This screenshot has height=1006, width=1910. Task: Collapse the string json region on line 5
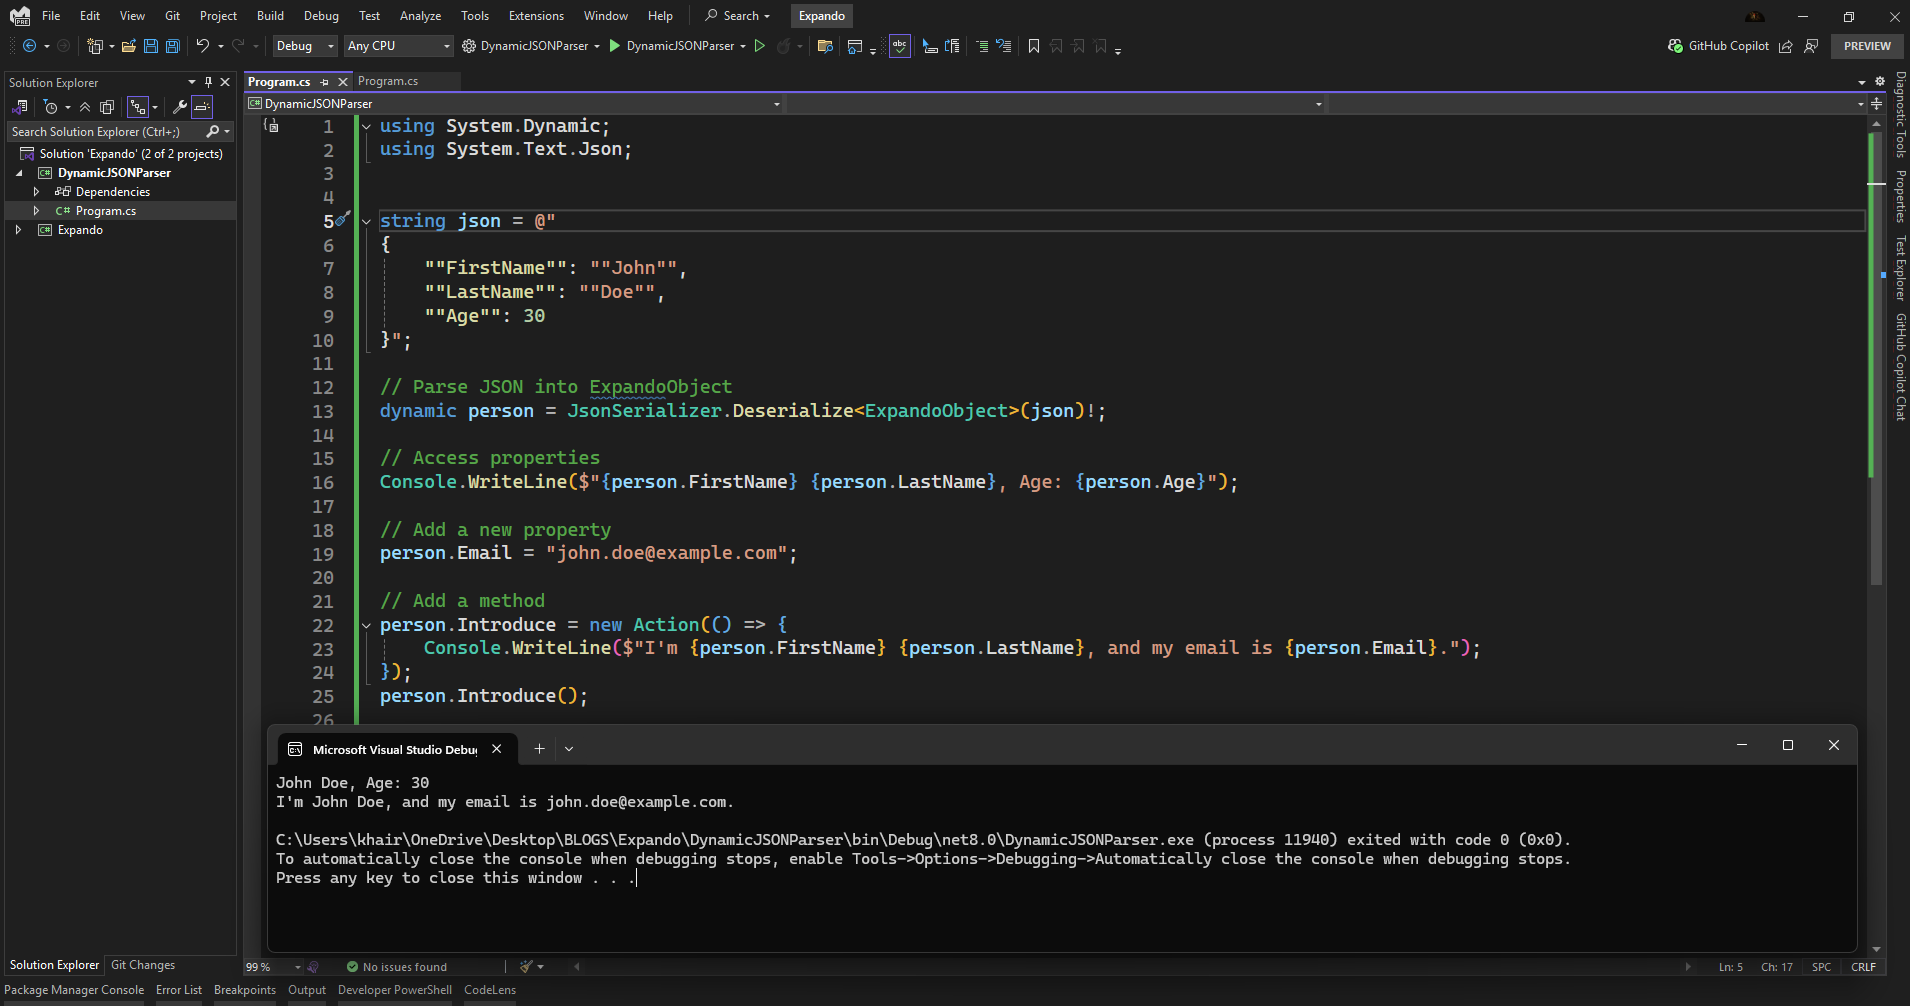coord(366,221)
